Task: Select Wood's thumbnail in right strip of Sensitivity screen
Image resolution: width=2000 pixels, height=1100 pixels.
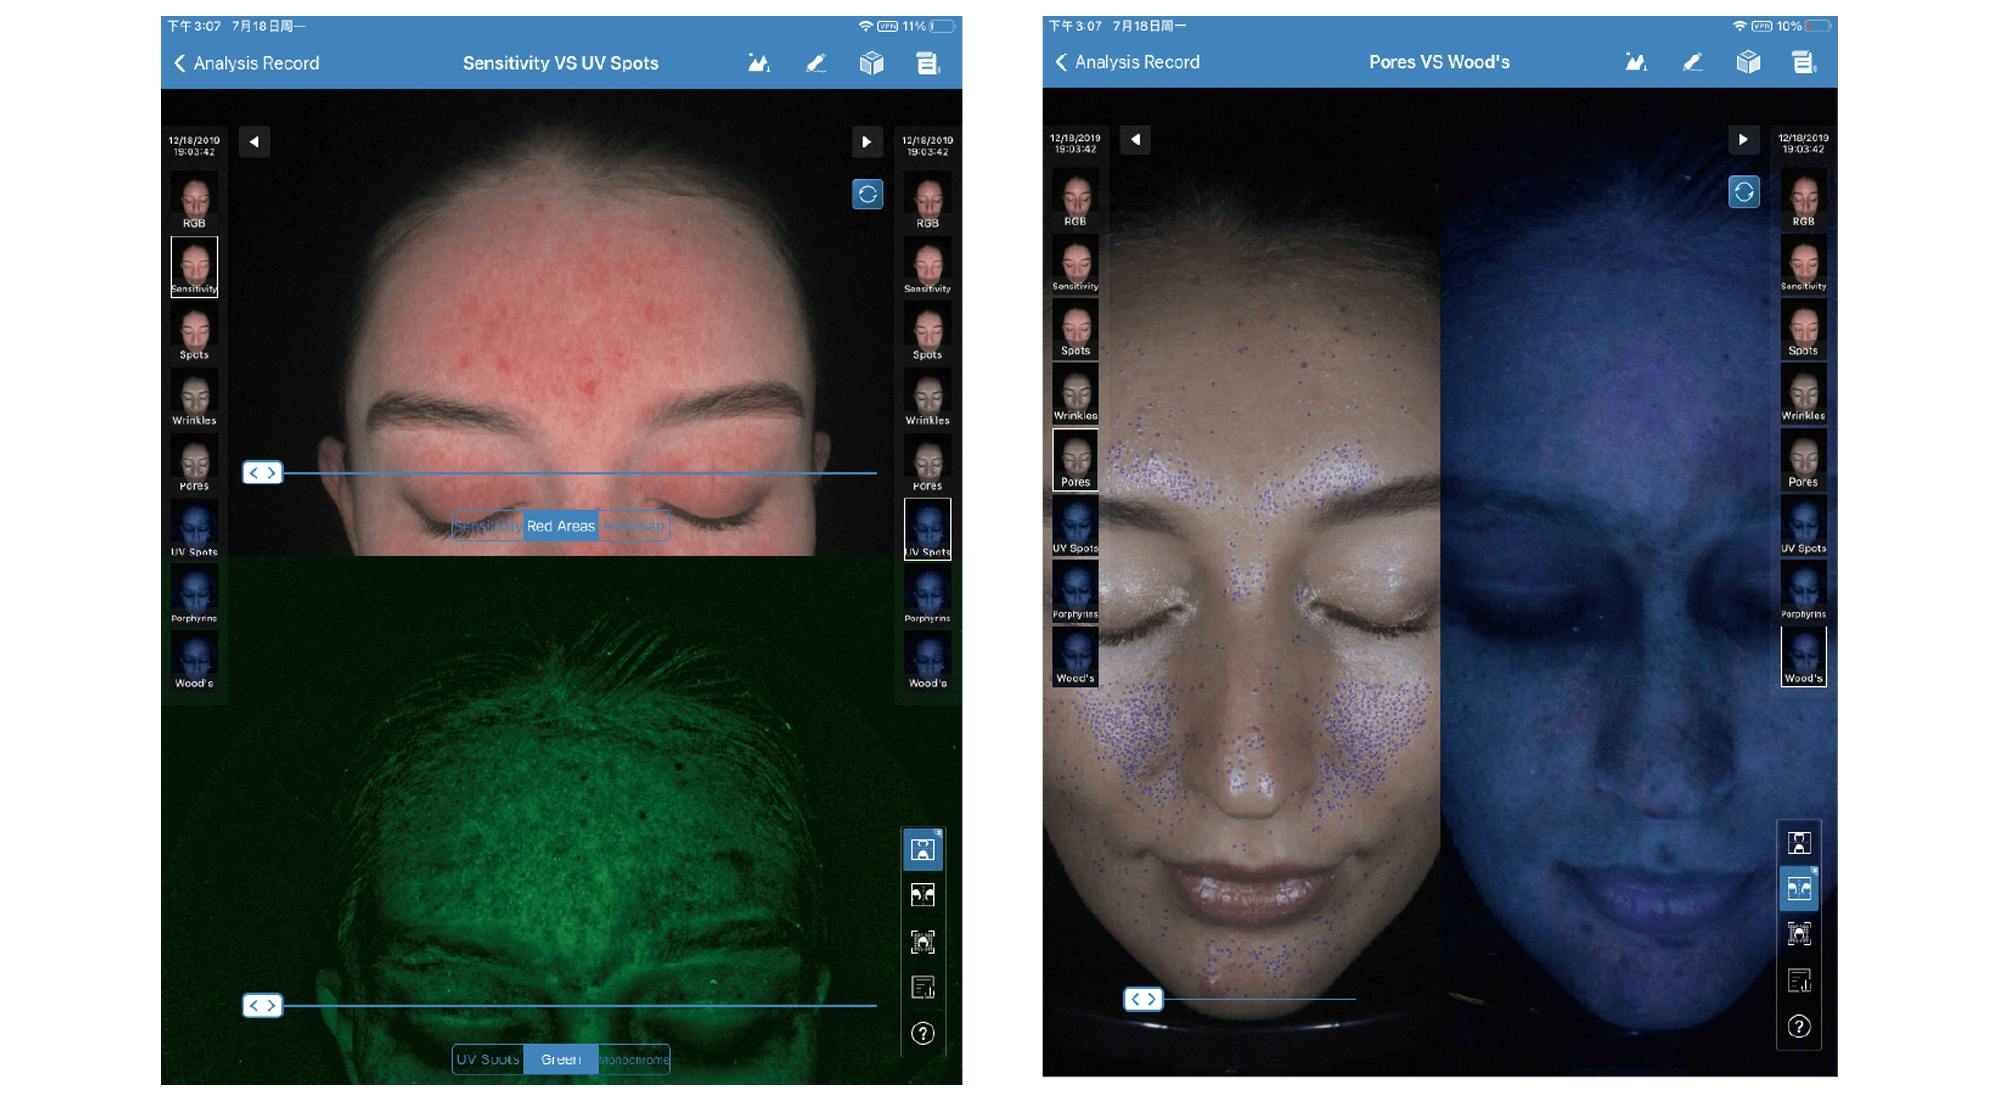Action: (928, 660)
